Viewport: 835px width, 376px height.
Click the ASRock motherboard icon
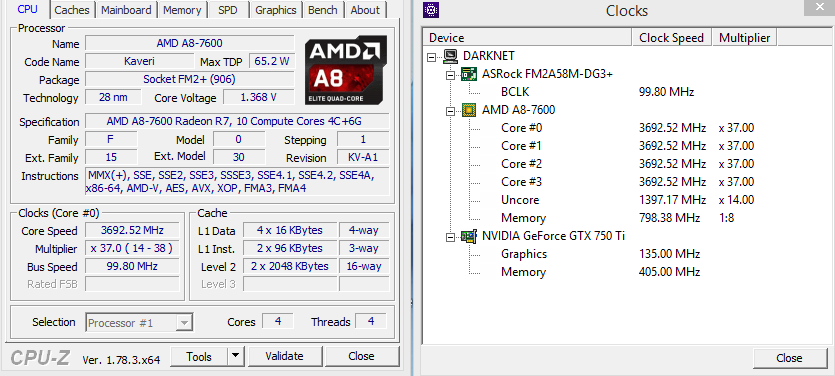click(469, 74)
